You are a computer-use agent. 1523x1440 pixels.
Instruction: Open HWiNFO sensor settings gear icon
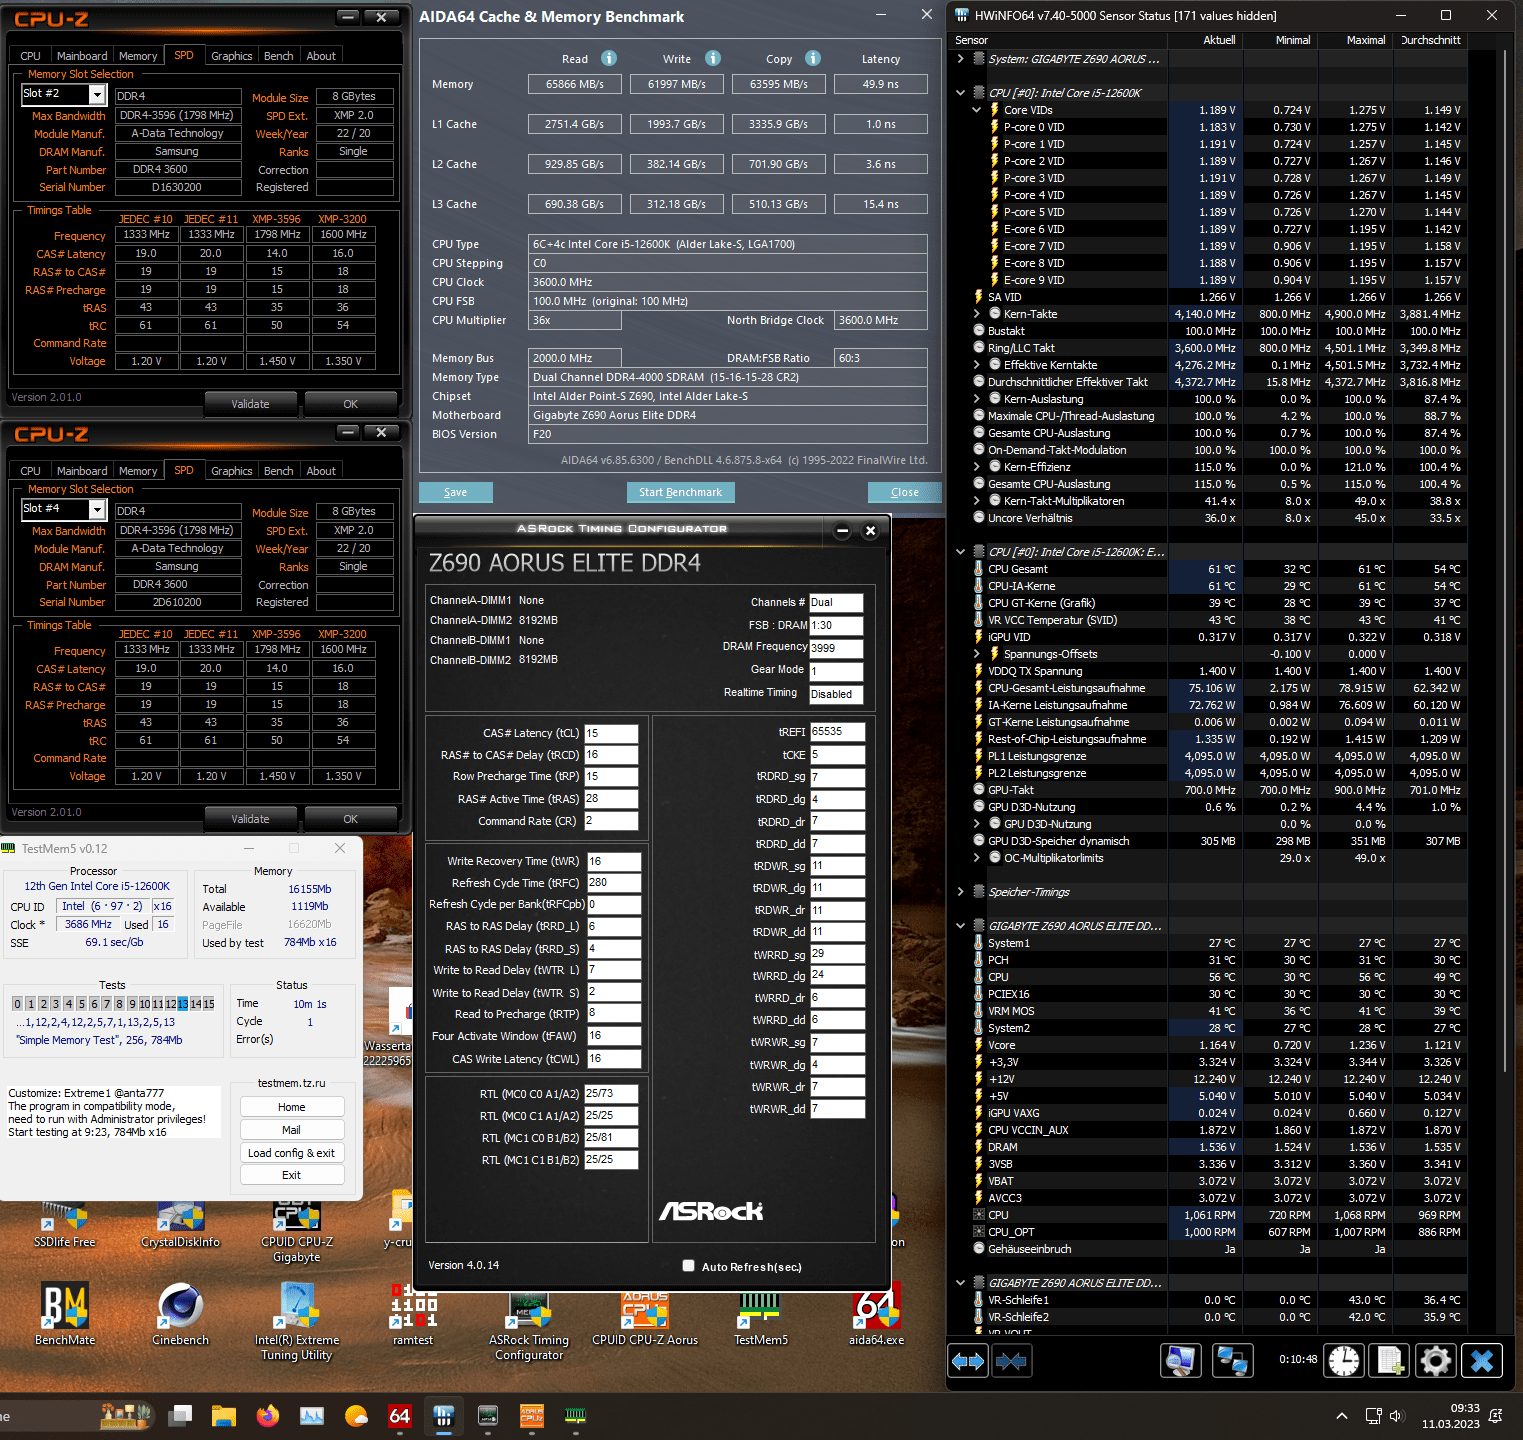click(1436, 1361)
